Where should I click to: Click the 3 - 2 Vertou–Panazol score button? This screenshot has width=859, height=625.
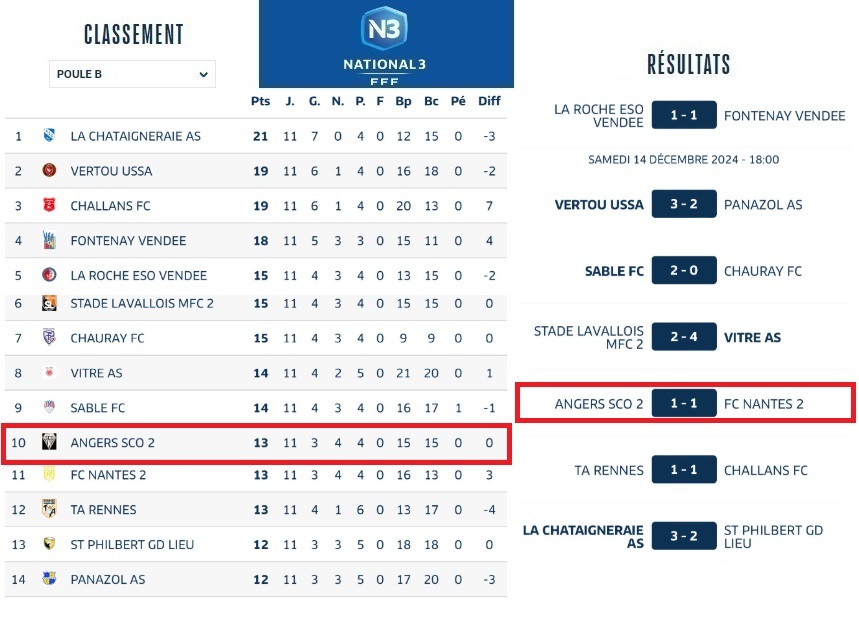coord(684,205)
